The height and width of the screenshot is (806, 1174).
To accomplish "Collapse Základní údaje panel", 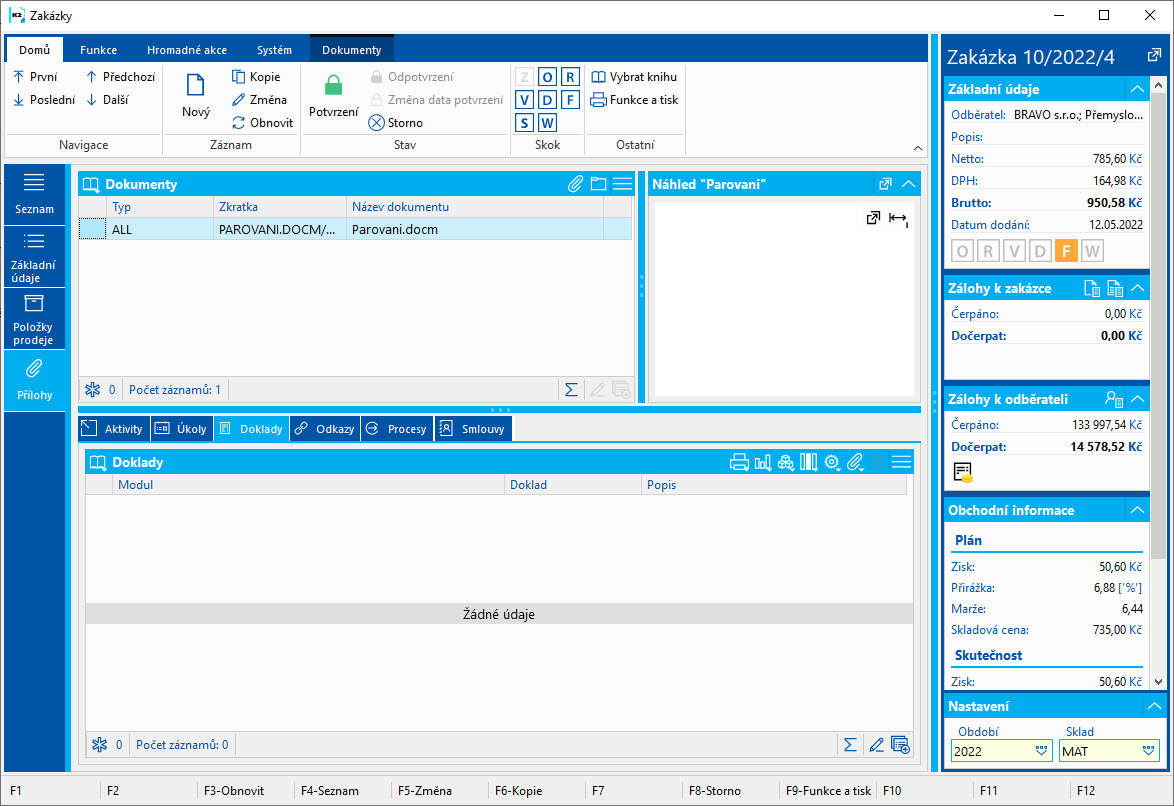I will click(x=1137, y=89).
